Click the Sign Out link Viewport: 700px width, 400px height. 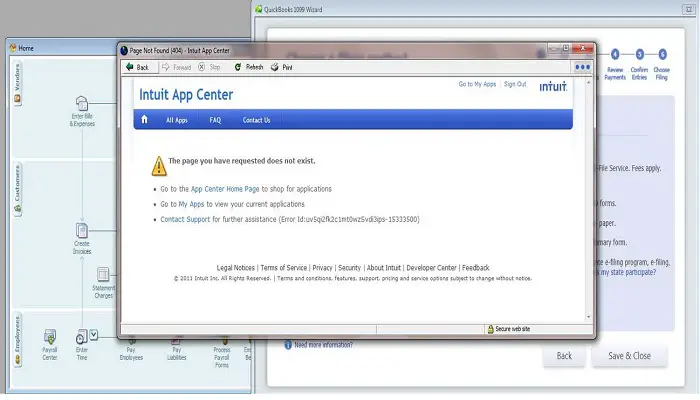[x=515, y=84]
